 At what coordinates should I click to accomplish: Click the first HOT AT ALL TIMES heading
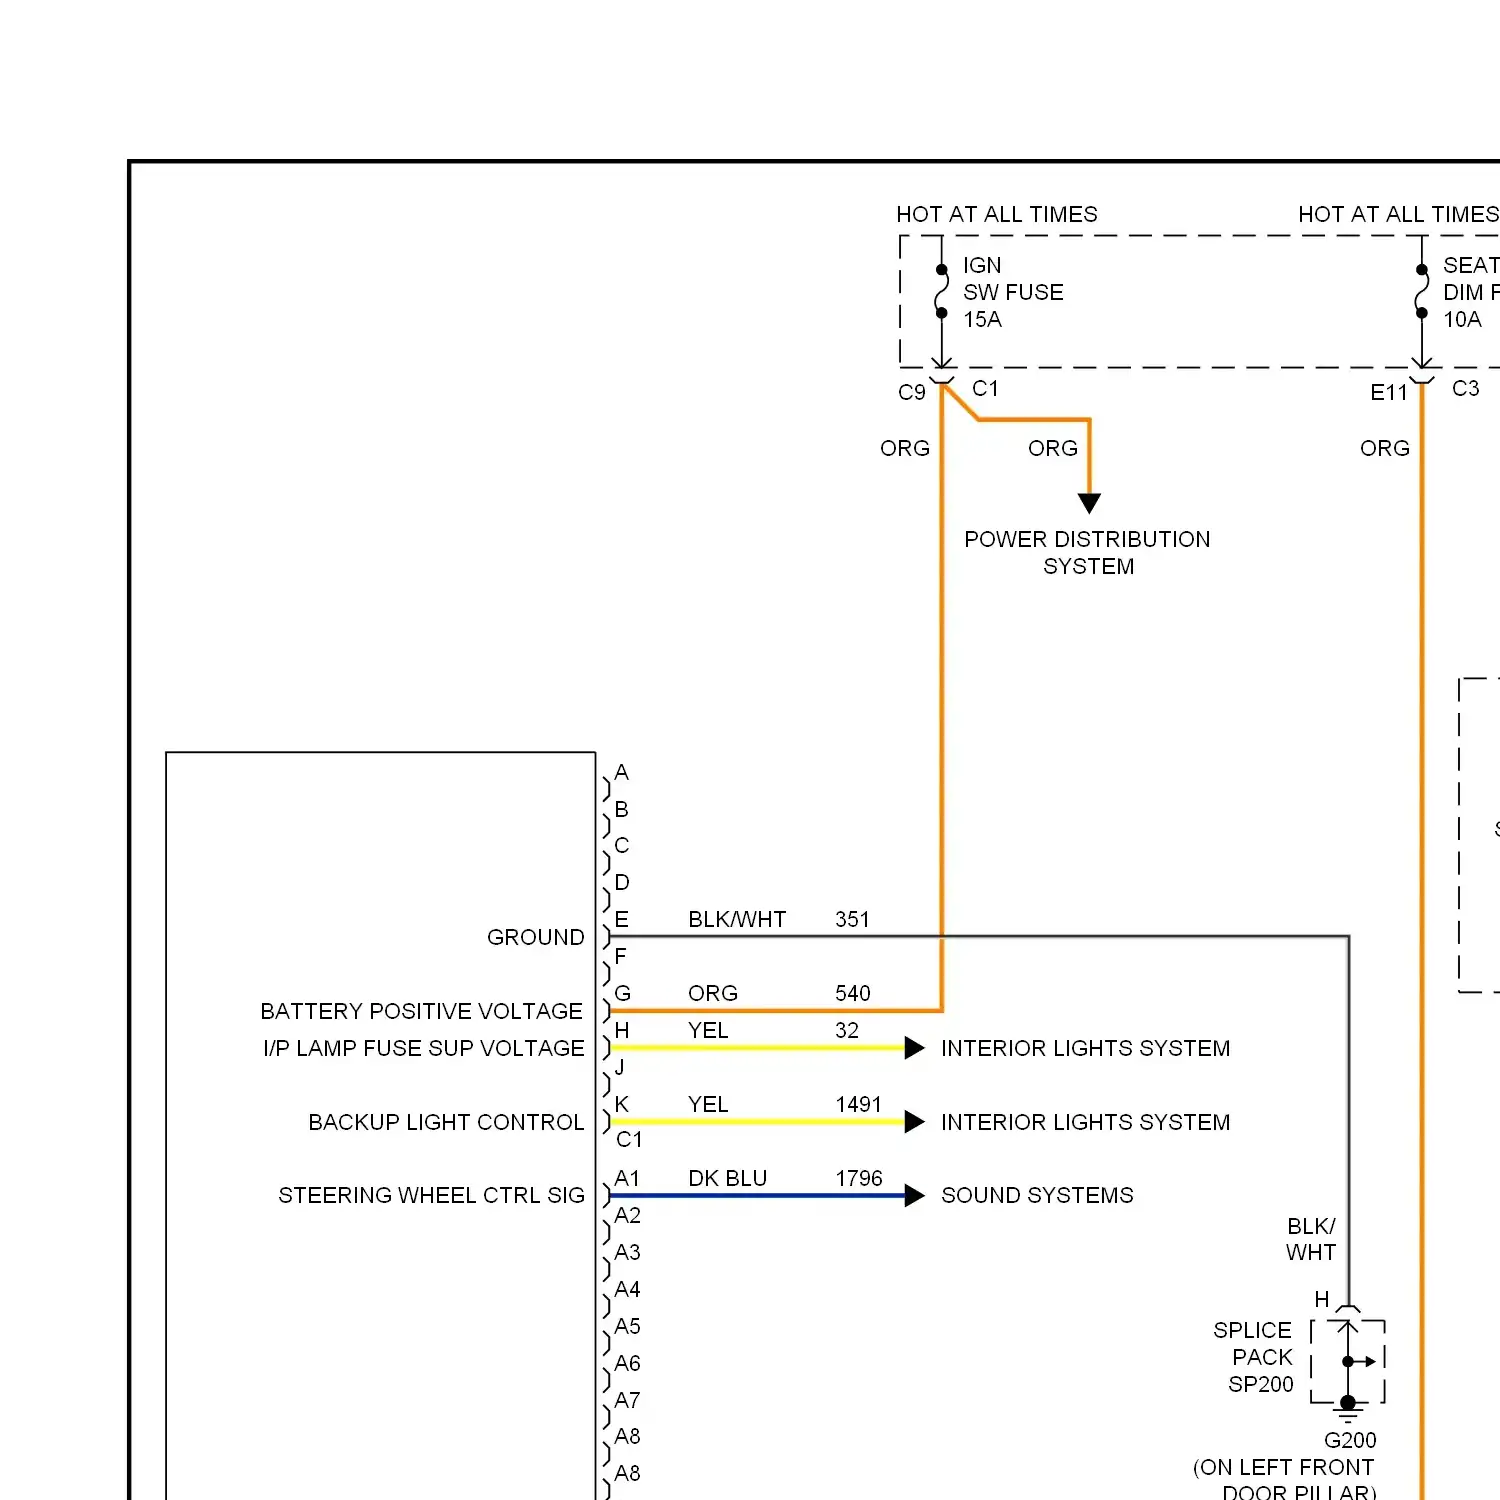point(996,214)
